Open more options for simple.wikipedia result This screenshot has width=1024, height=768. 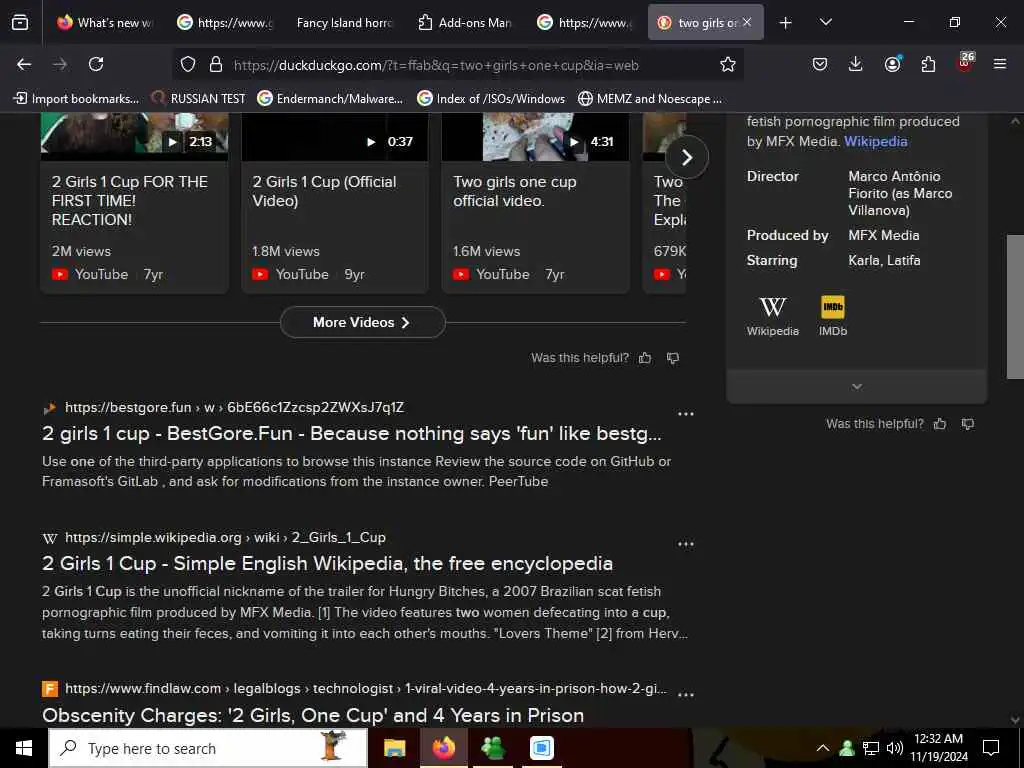686,544
